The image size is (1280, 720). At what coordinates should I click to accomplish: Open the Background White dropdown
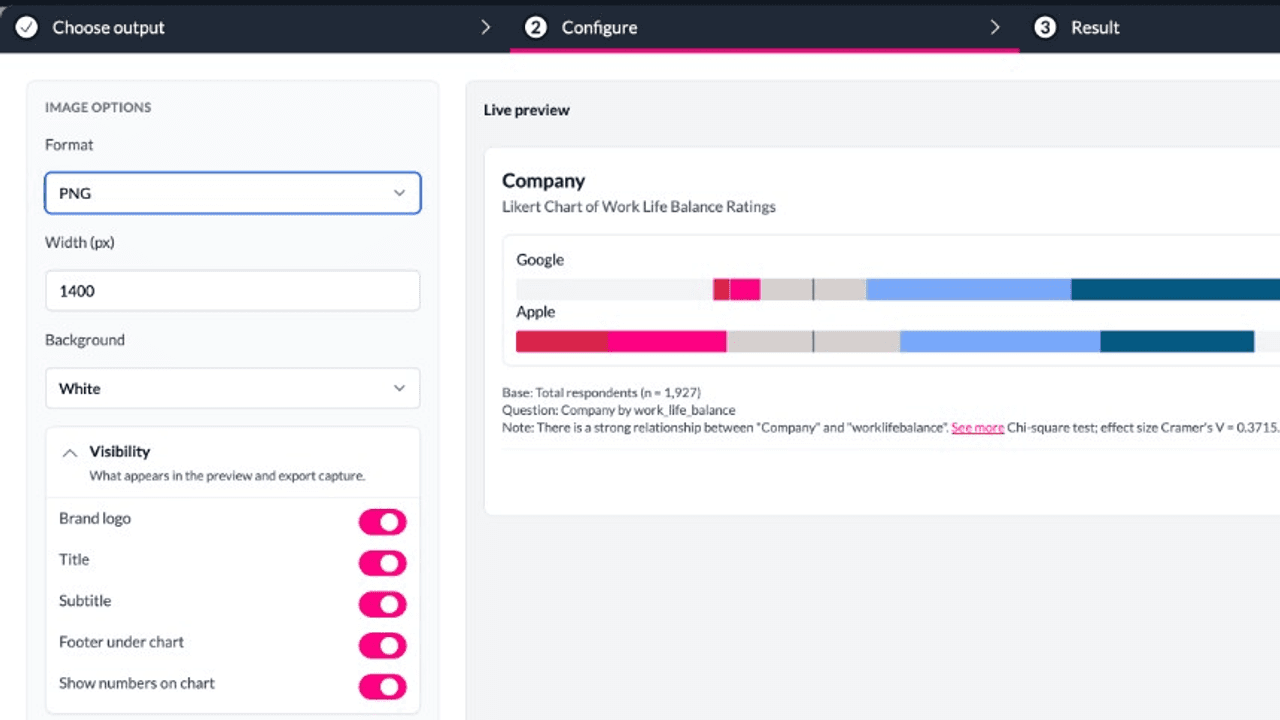233,388
